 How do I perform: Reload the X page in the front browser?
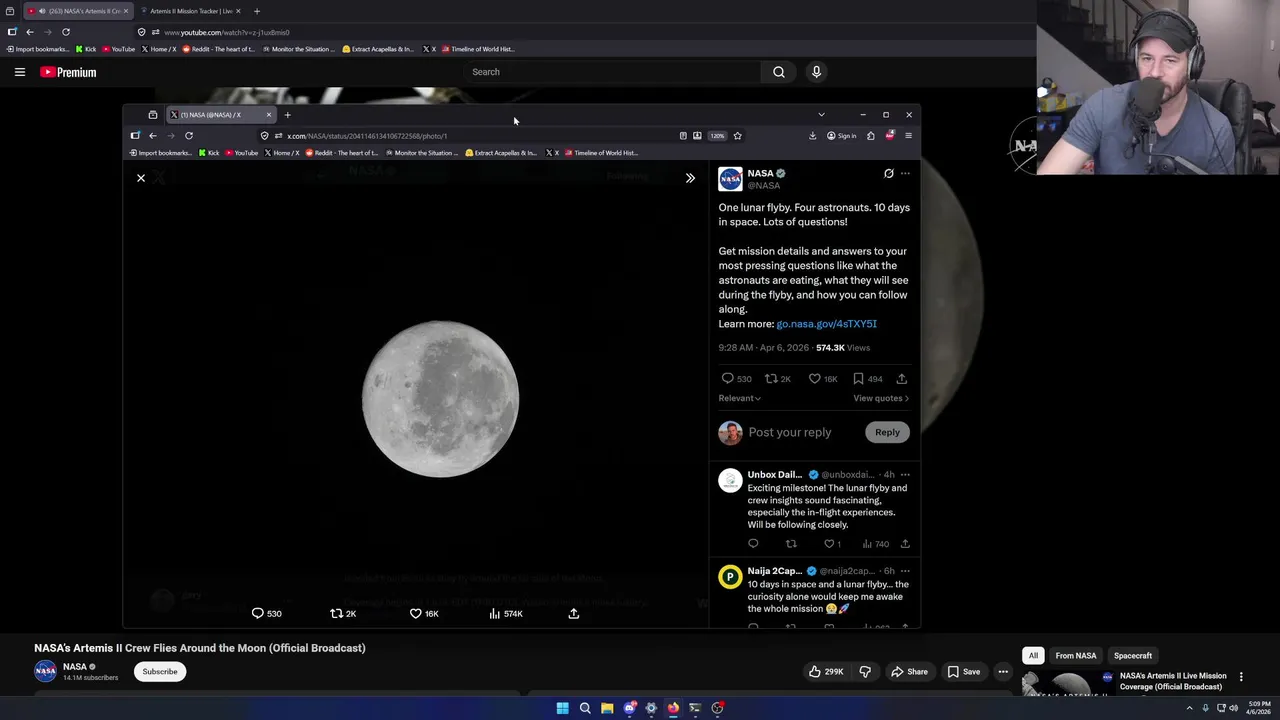[189, 136]
